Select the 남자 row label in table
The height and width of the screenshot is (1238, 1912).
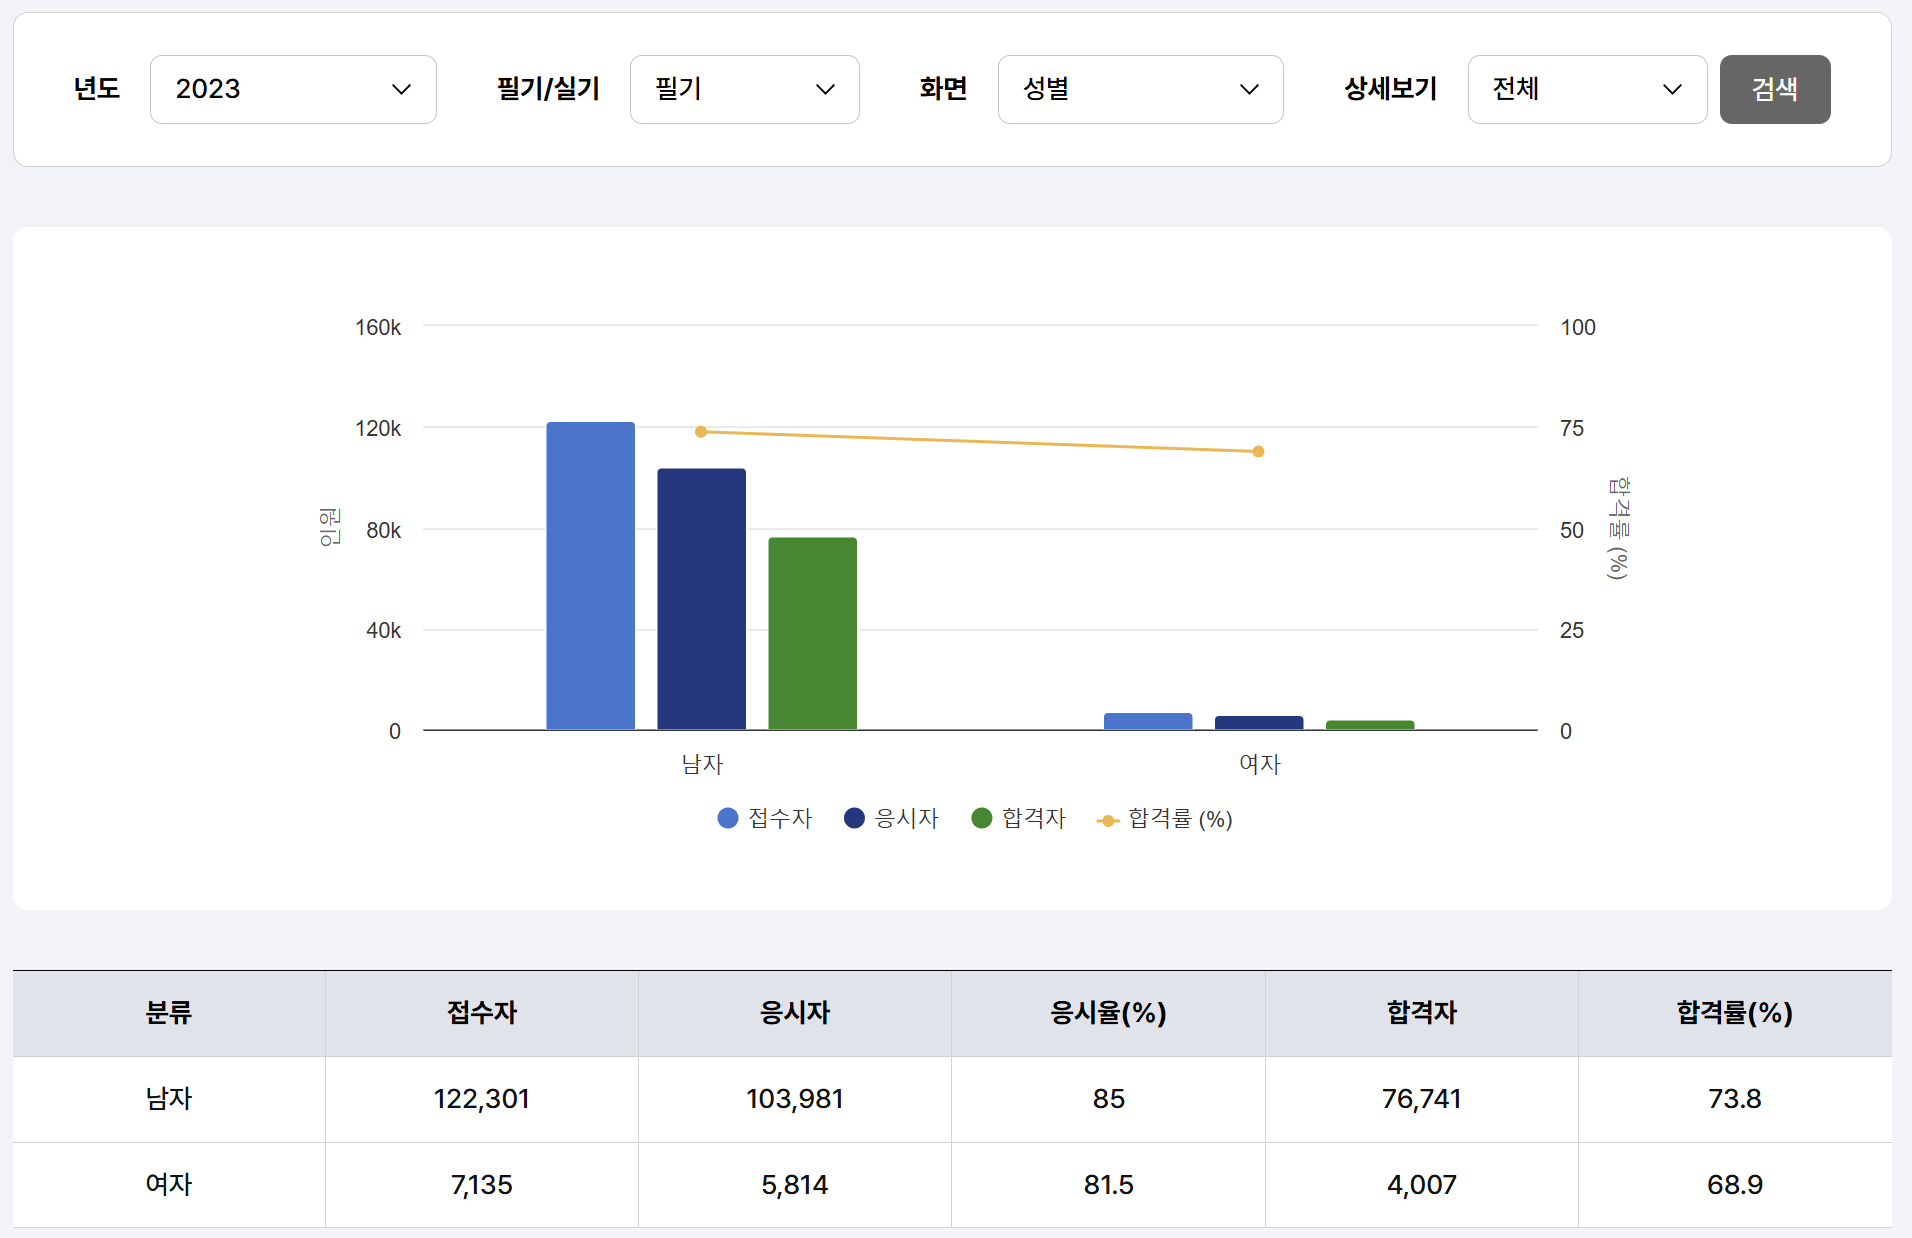(x=169, y=1099)
